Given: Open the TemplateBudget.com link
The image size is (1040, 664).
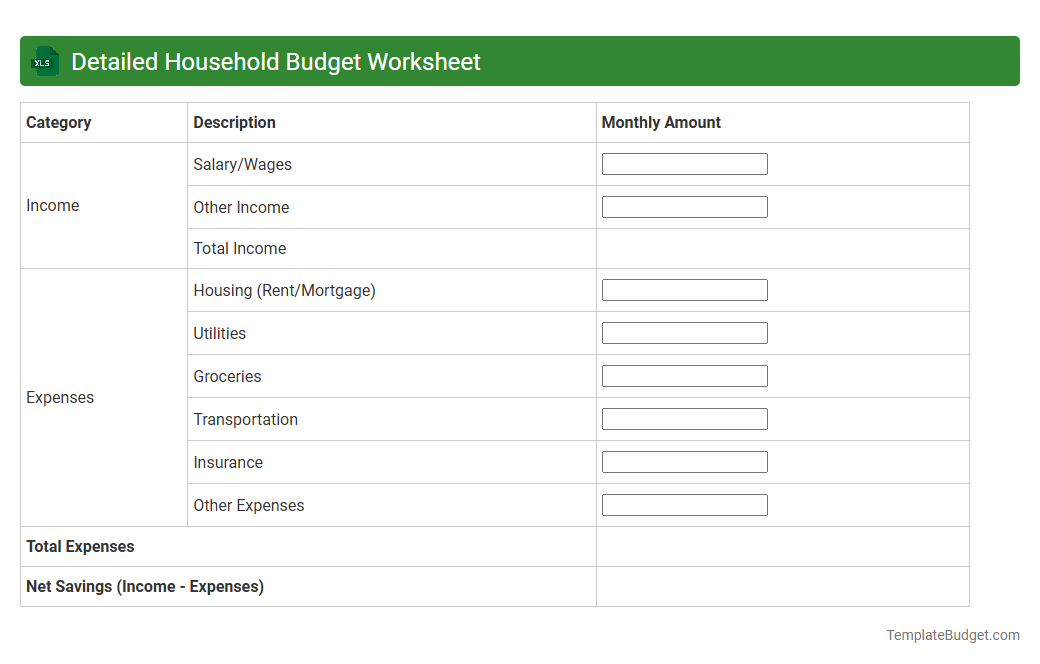Looking at the screenshot, I should (950, 634).
